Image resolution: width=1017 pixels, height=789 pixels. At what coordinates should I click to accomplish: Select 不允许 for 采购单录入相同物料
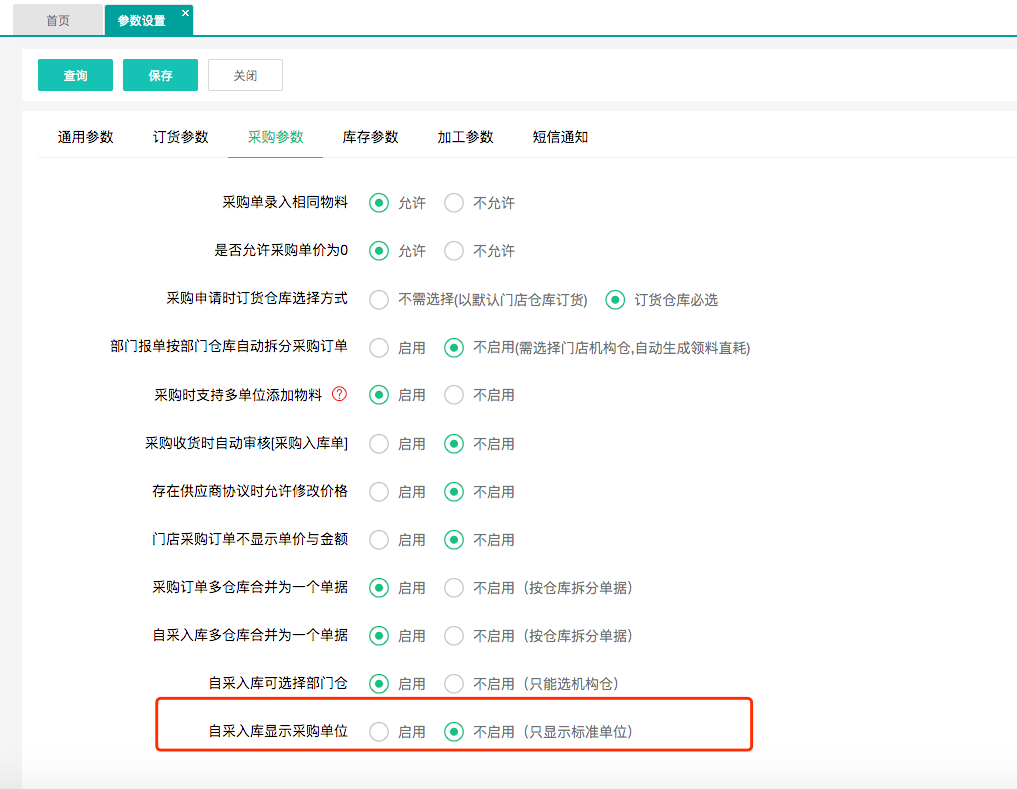(x=454, y=203)
